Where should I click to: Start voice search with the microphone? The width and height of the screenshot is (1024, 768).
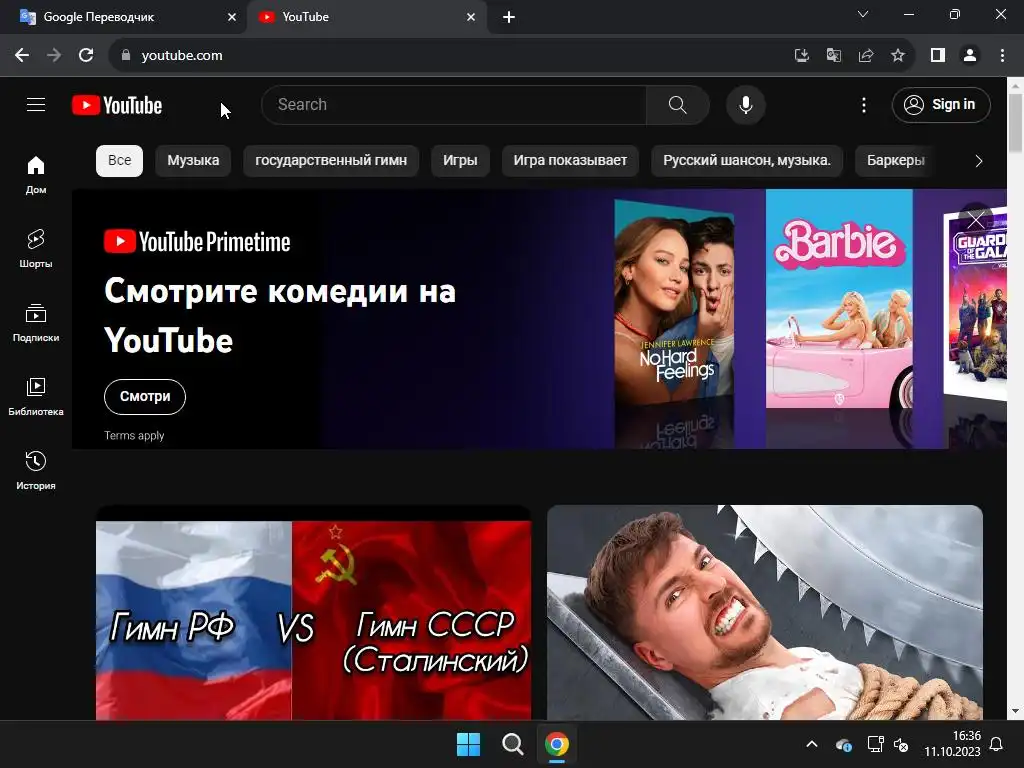[x=746, y=104]
